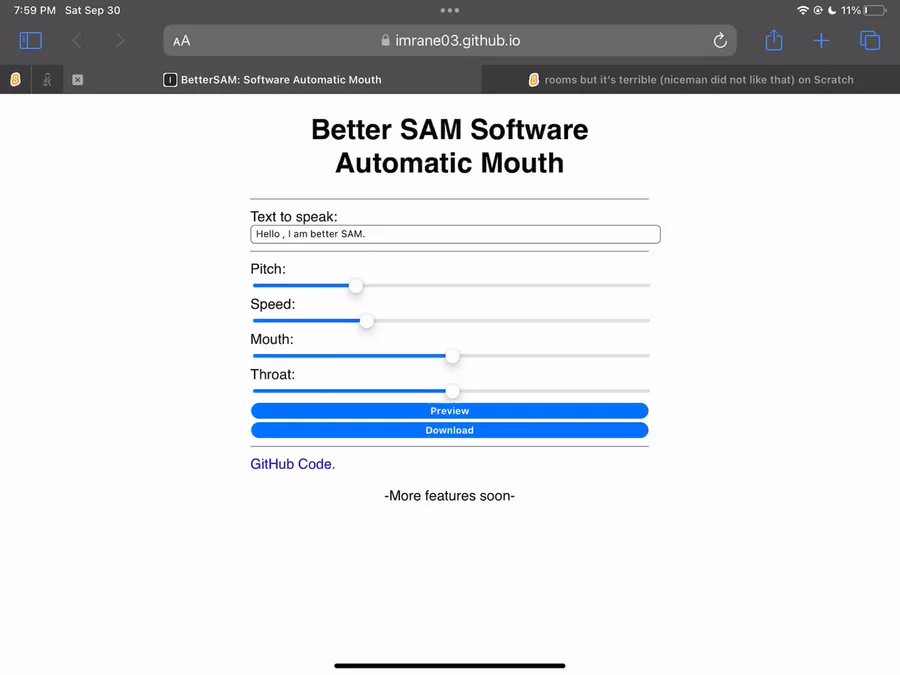Image resolution: width=900 pixels, height=675 pixels.
Task: Open the first pinned Scratch tab
Action: 15,80
